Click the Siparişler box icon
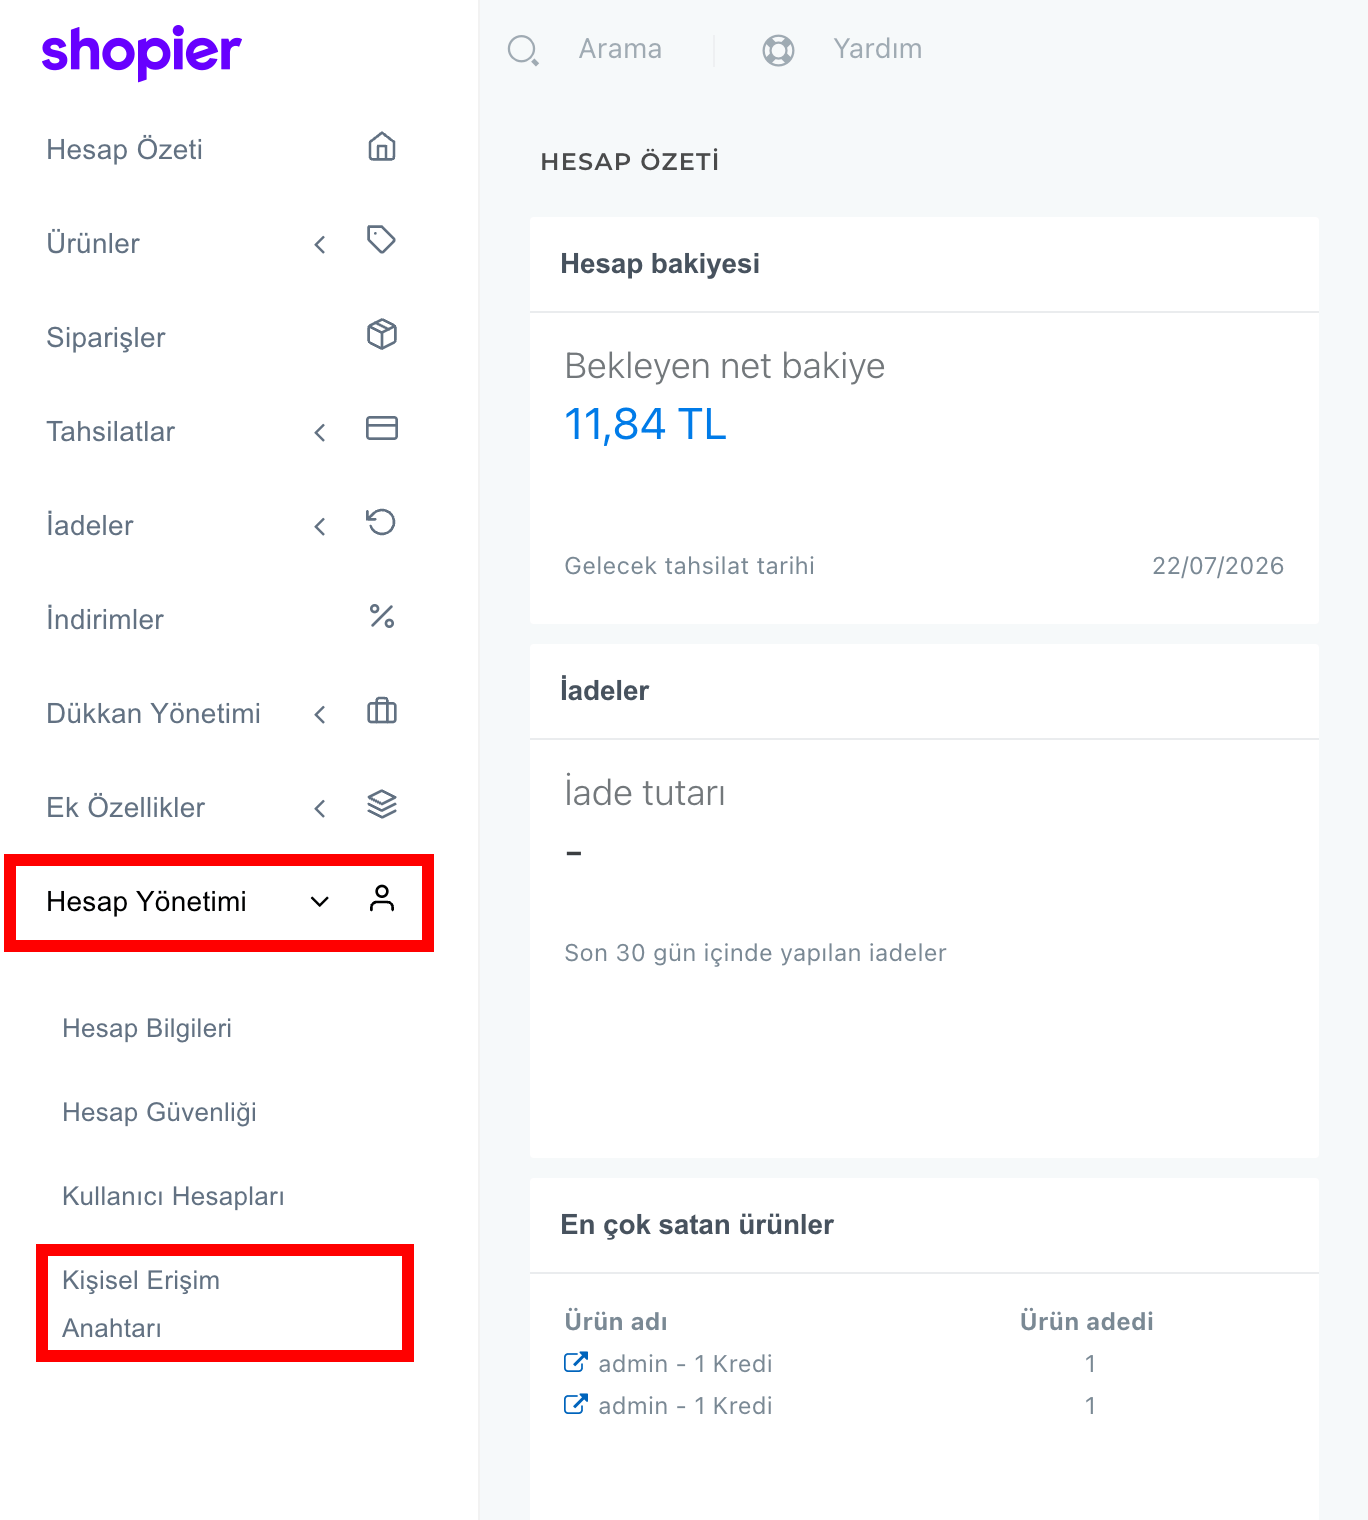 [x=382, y=334]
